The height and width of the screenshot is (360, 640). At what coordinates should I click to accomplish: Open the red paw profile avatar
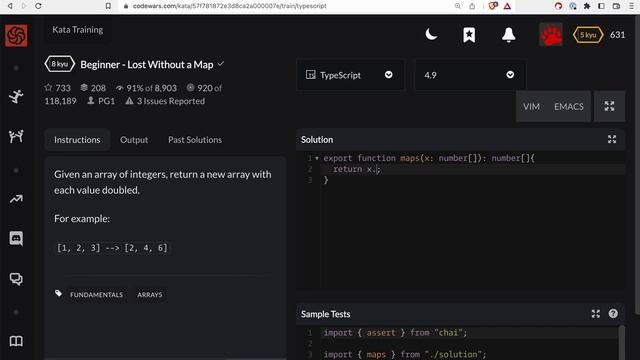[x=551, y=35]
